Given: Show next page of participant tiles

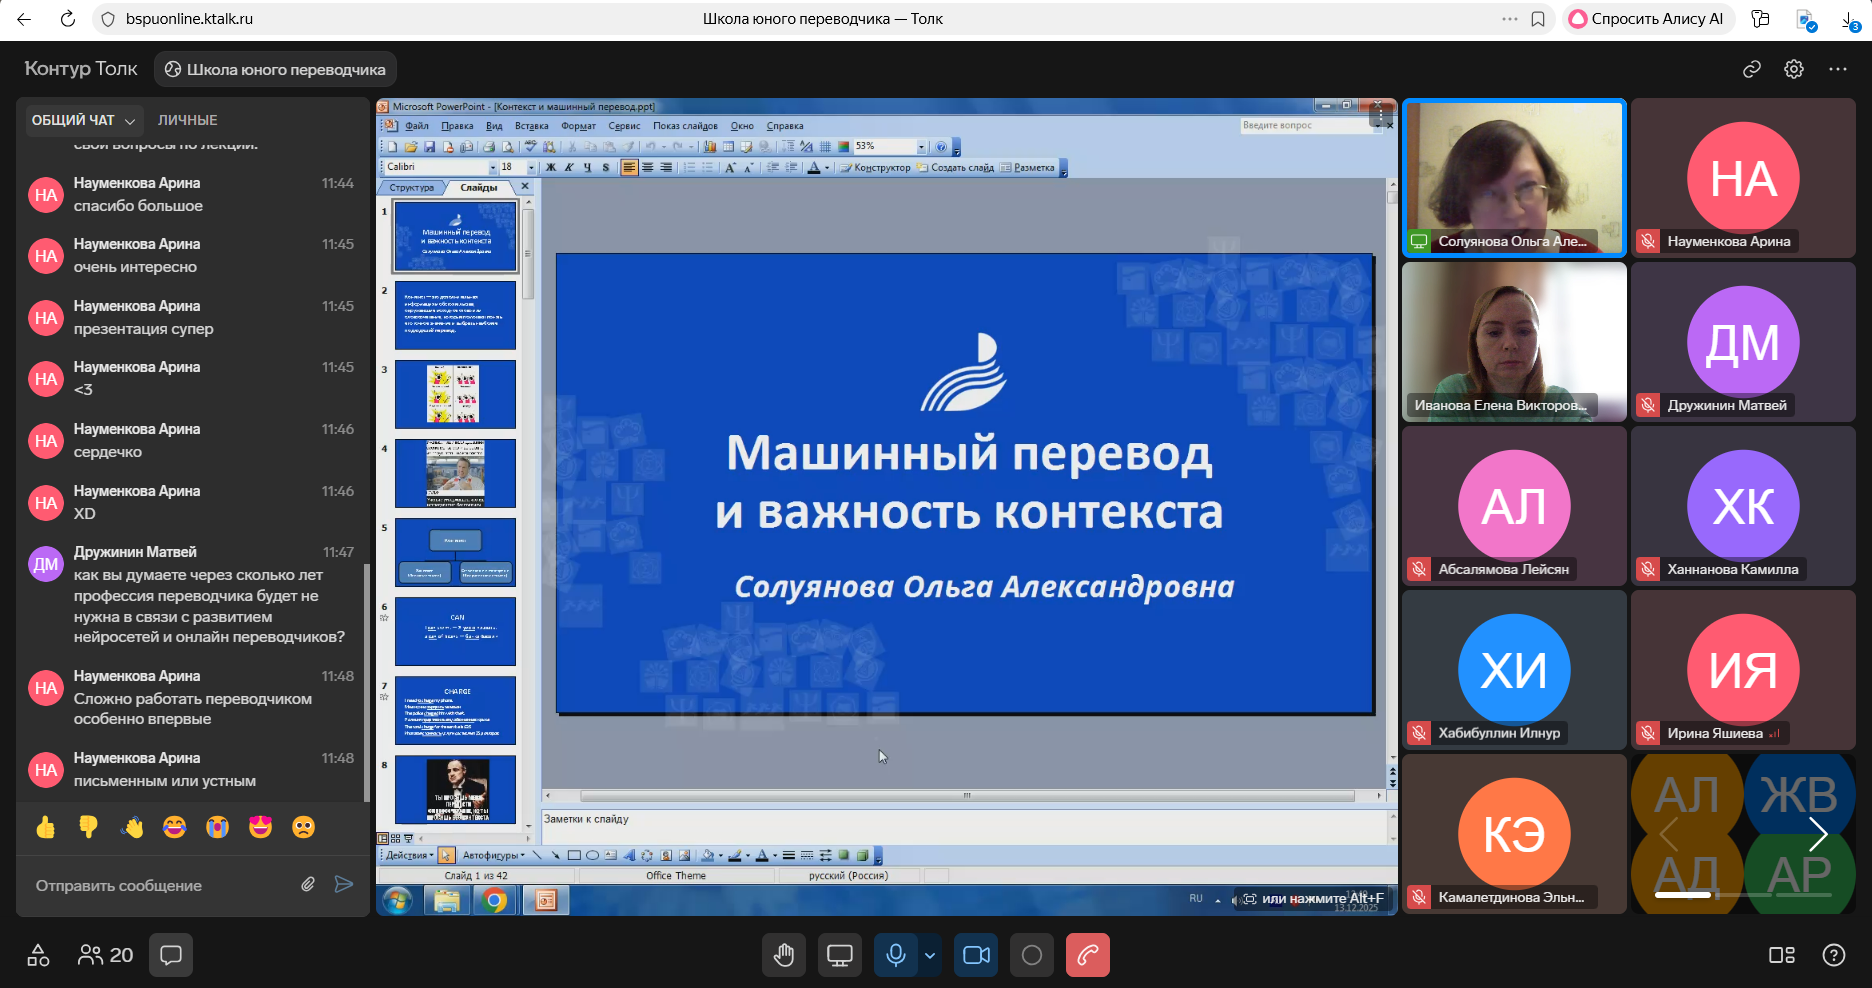Looking at the screenshot, I should tap(1817, 834).
